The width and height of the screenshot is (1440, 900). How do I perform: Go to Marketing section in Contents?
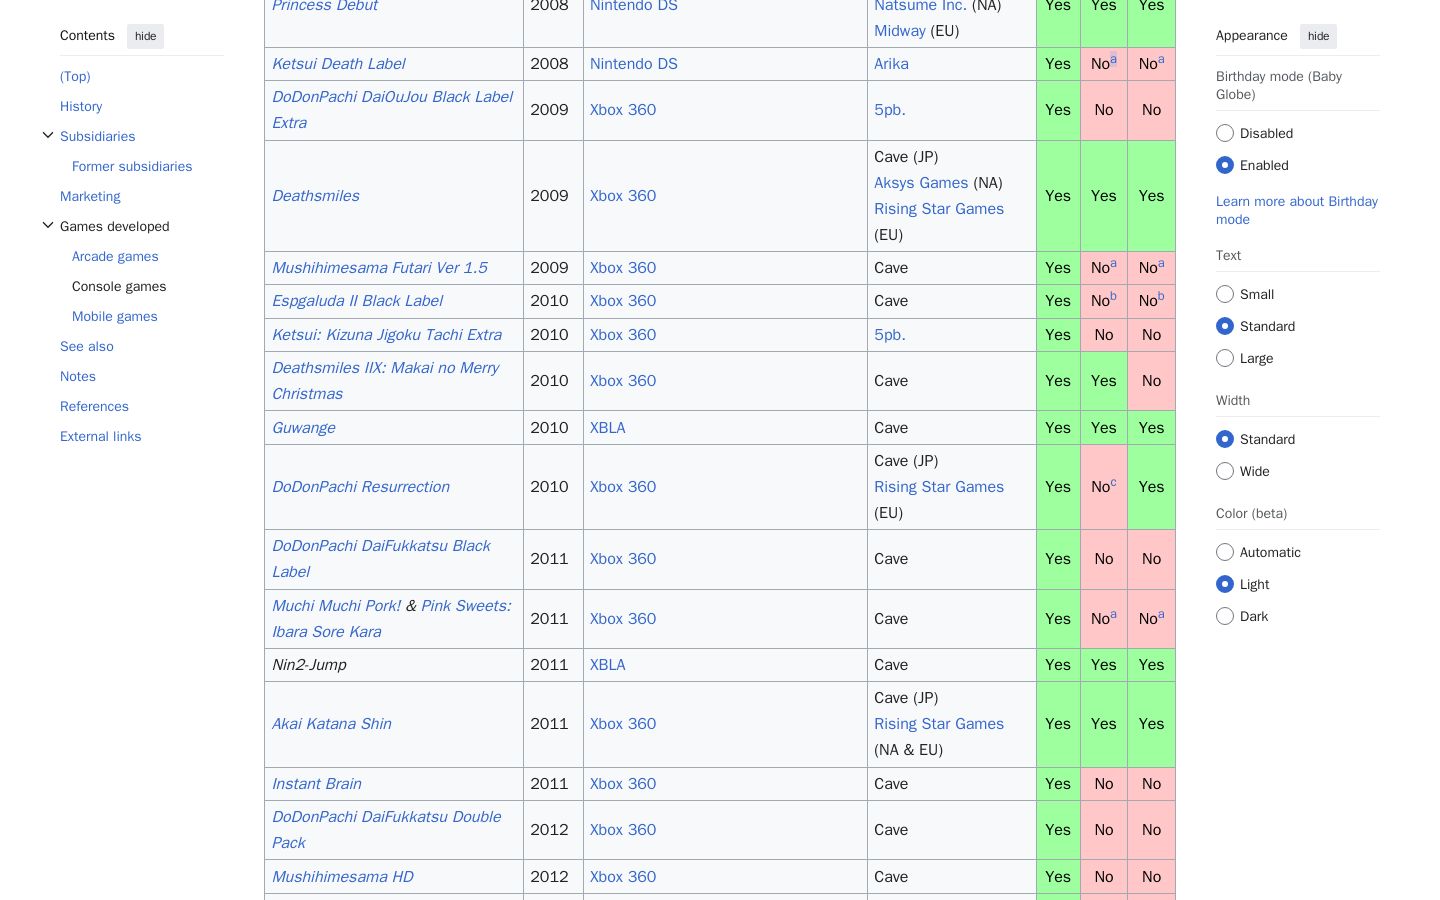click(x=90, y=196)
